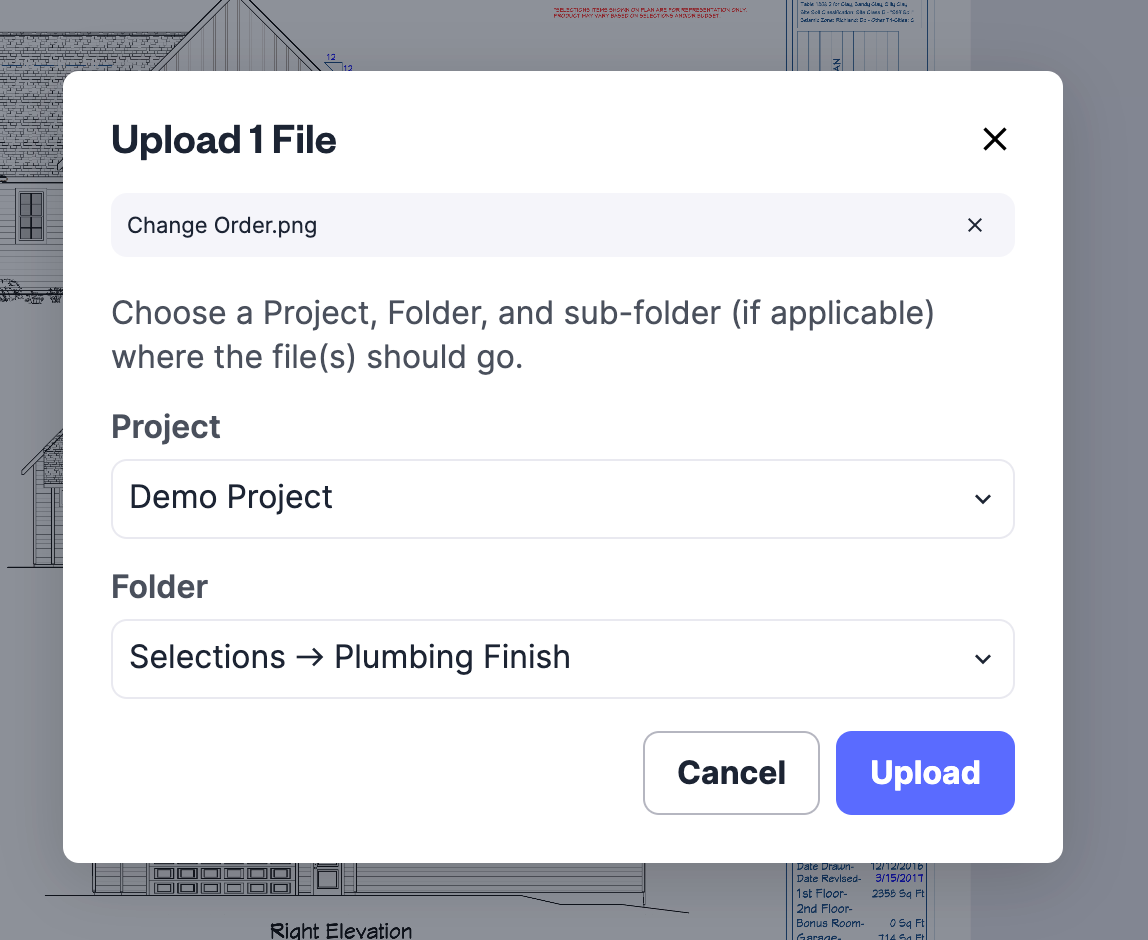The width and height of the screenshot is (1148, 940).
Task: Click the blue Upload button
Action: (x=925, y=772)
